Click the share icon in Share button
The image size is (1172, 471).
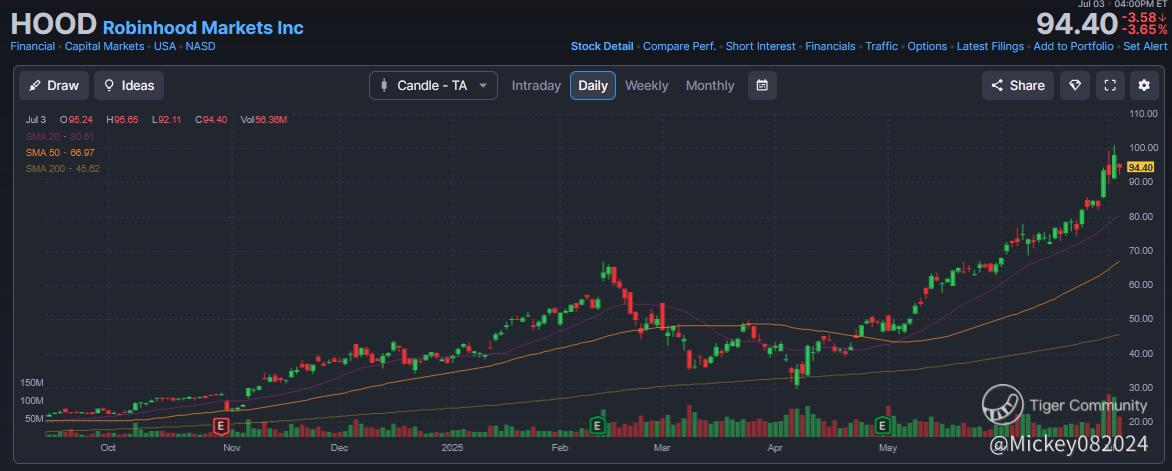coord(997,85)
